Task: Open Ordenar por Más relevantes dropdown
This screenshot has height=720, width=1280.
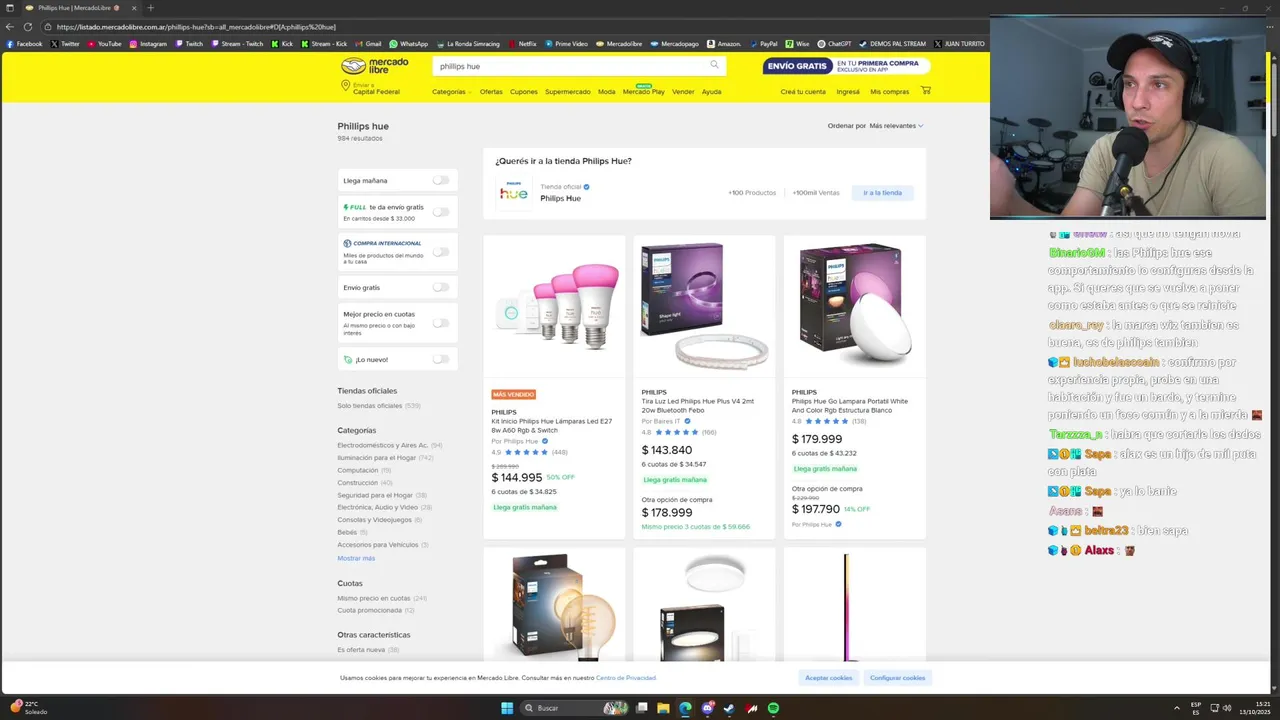Action: pos(875,126)
